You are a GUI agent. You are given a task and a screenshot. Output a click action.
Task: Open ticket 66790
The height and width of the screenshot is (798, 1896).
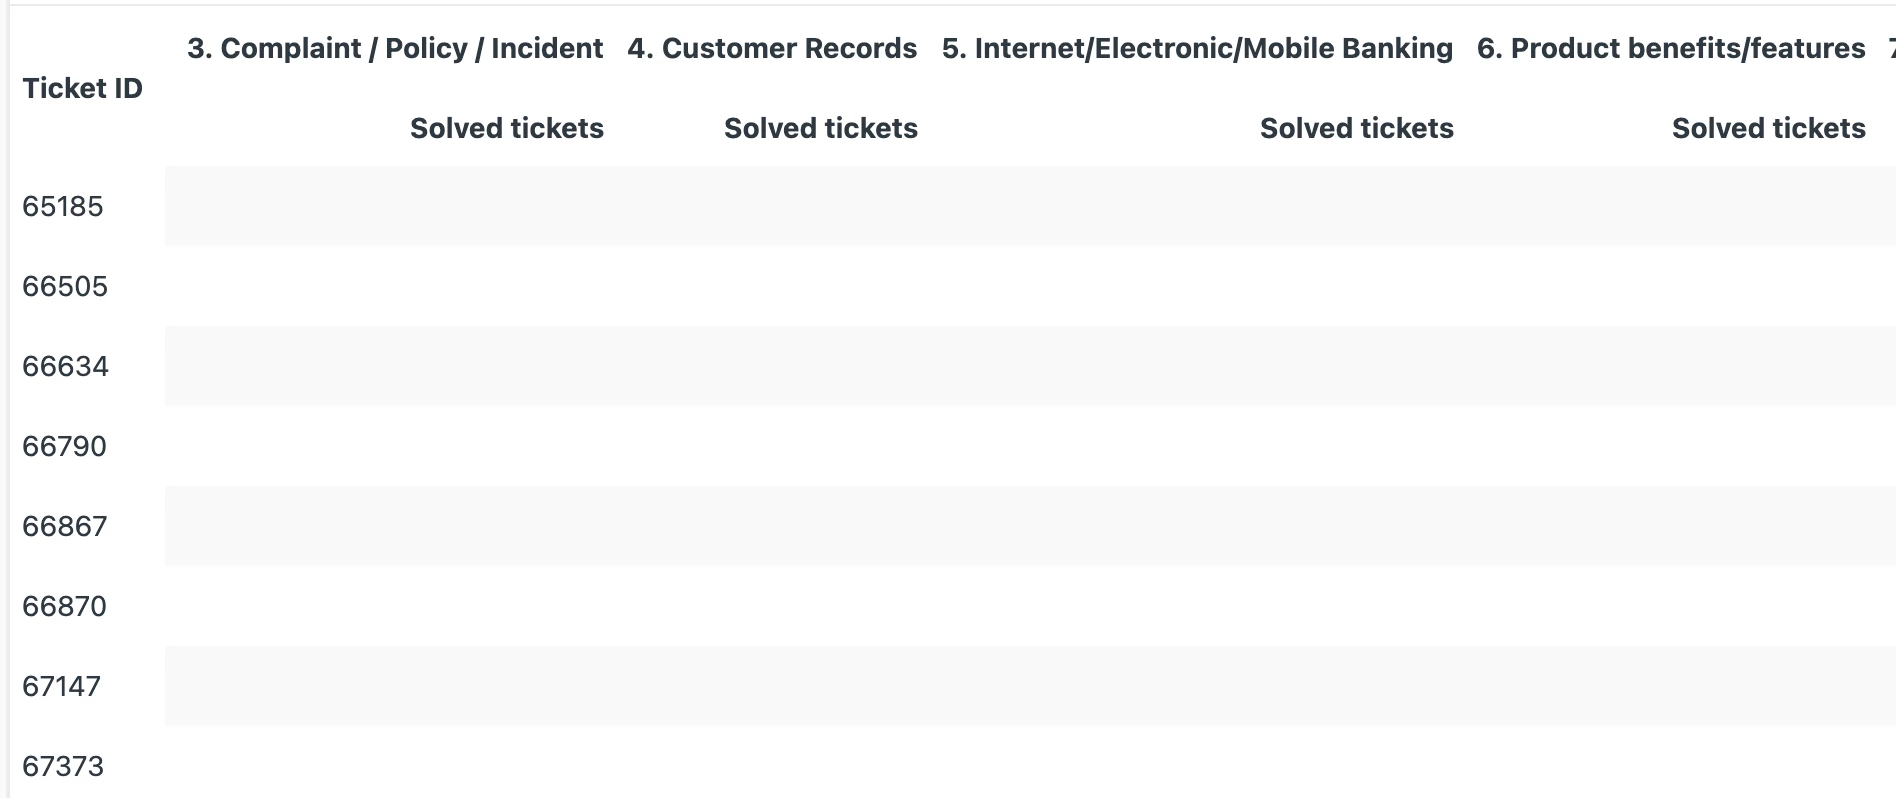[64, 446]
